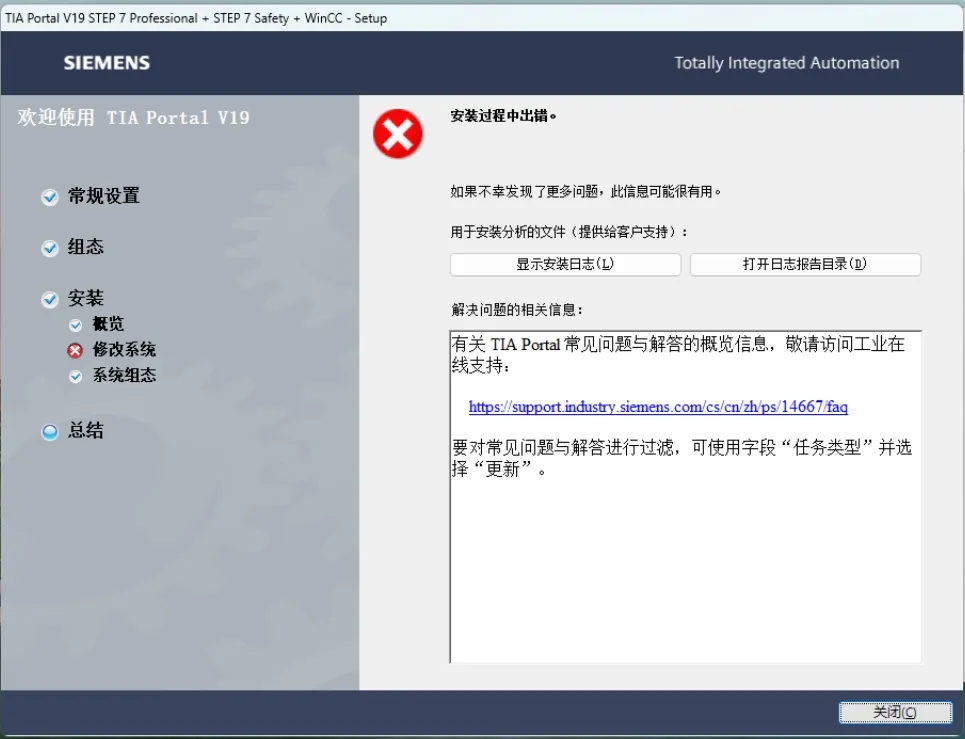Viewport: 965px width, 739px height.
Task: Click the large red error X icon
Action: 398,134
